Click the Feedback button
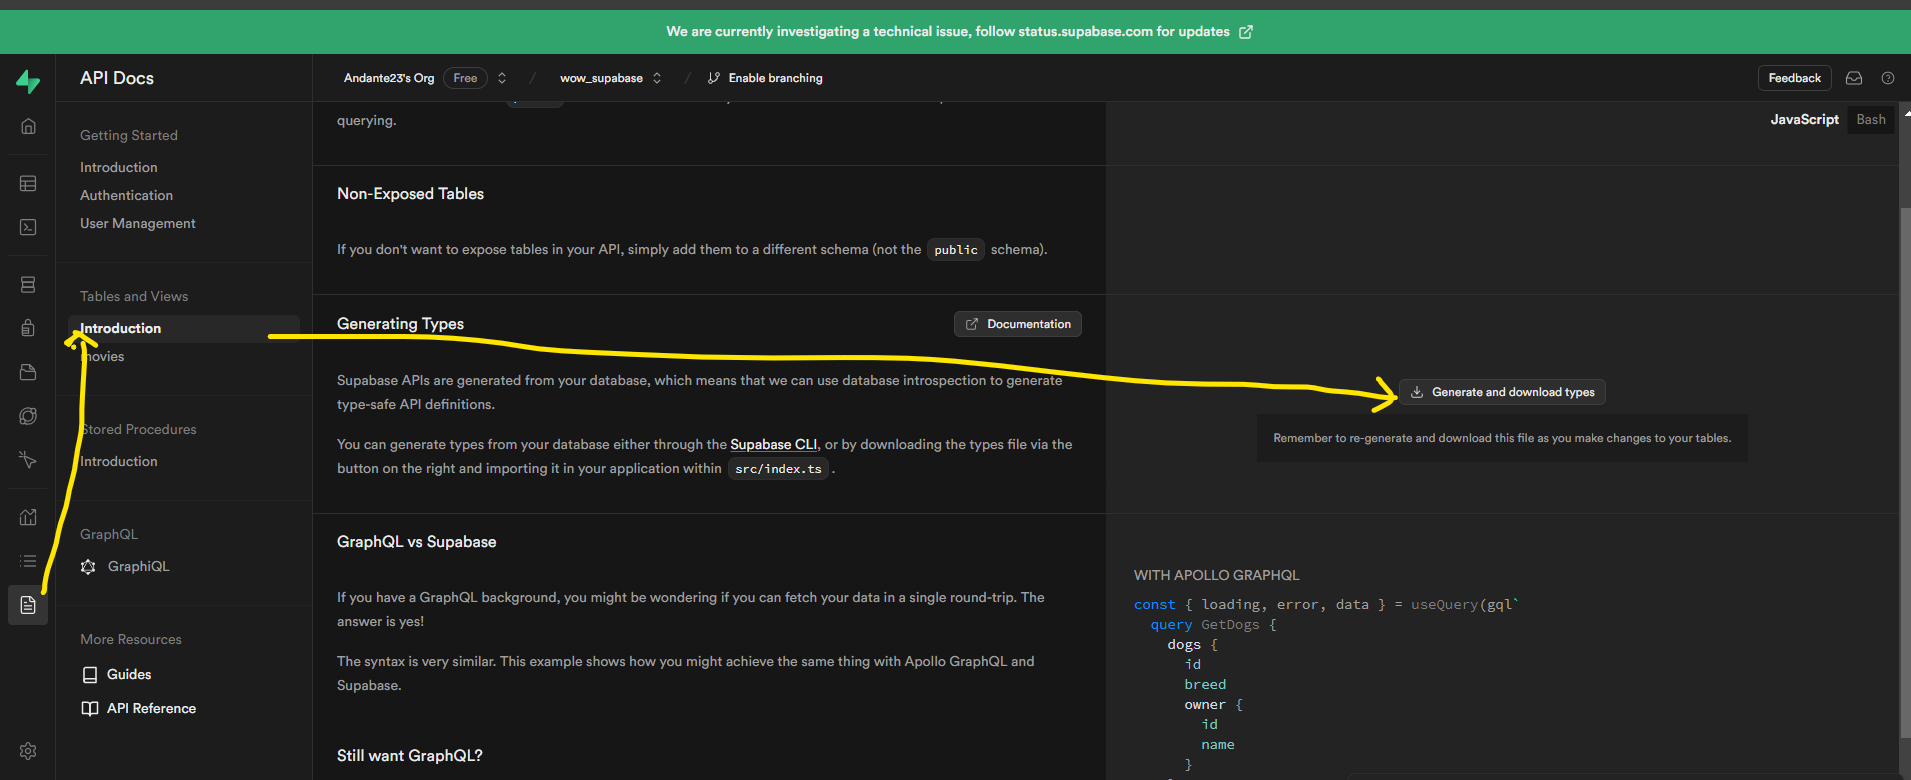The image size is (1911, 780). click(1794, 78)
